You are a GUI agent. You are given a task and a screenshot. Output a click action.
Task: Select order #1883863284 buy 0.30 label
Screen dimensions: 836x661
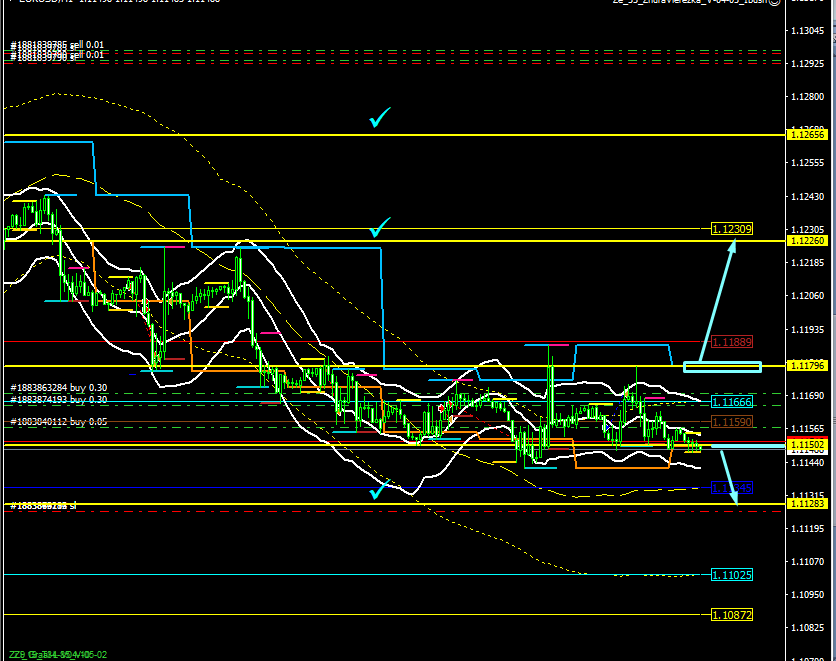[59, 388]
